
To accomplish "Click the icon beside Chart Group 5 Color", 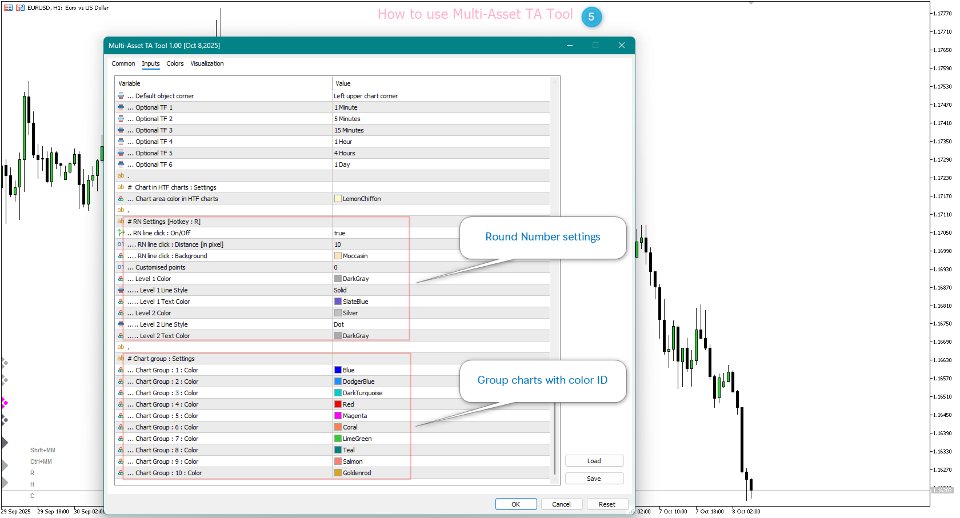I will [121, 416].
